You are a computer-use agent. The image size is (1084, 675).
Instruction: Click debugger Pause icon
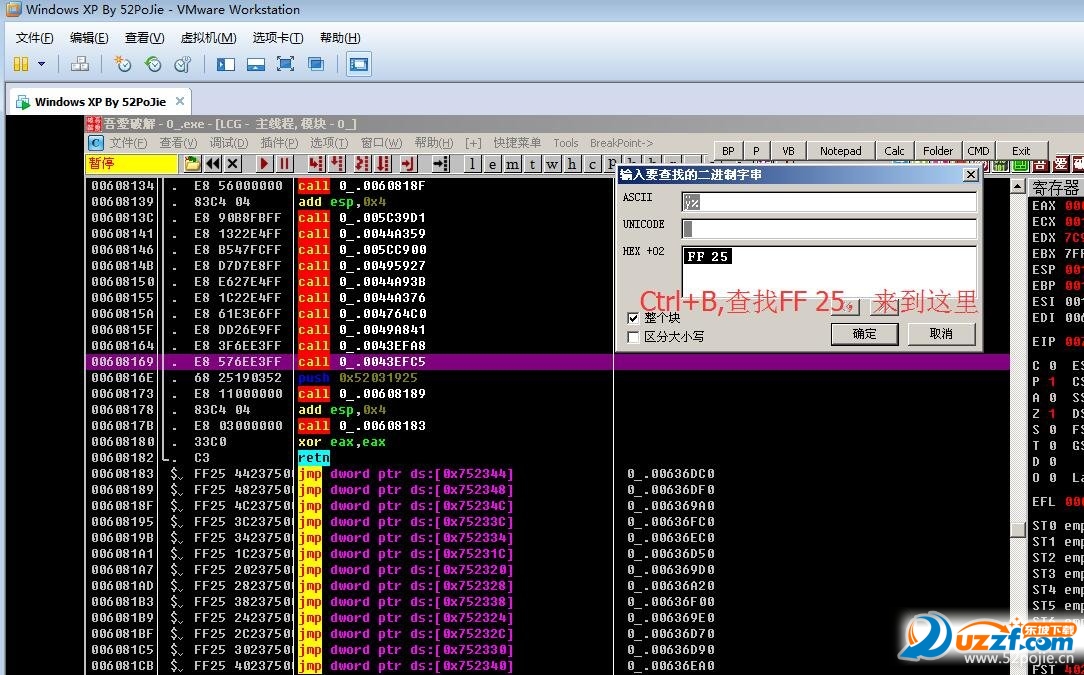pyautogui.click(x=284, y=164)
